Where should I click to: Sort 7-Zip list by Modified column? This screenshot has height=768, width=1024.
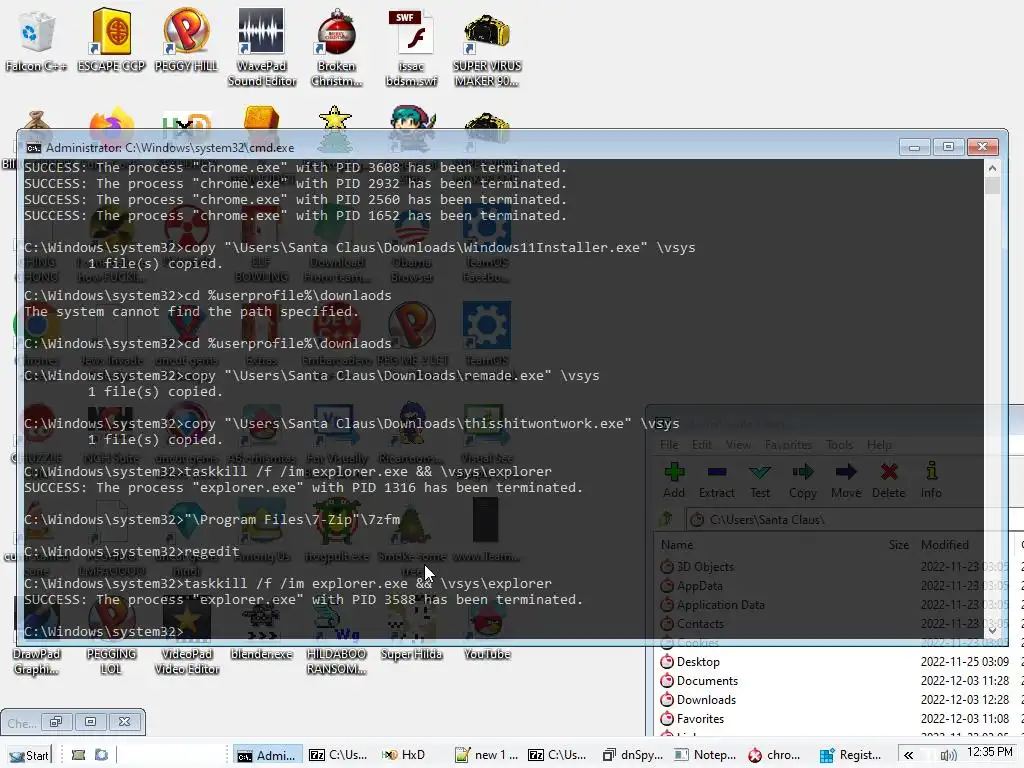click(945, 545)
